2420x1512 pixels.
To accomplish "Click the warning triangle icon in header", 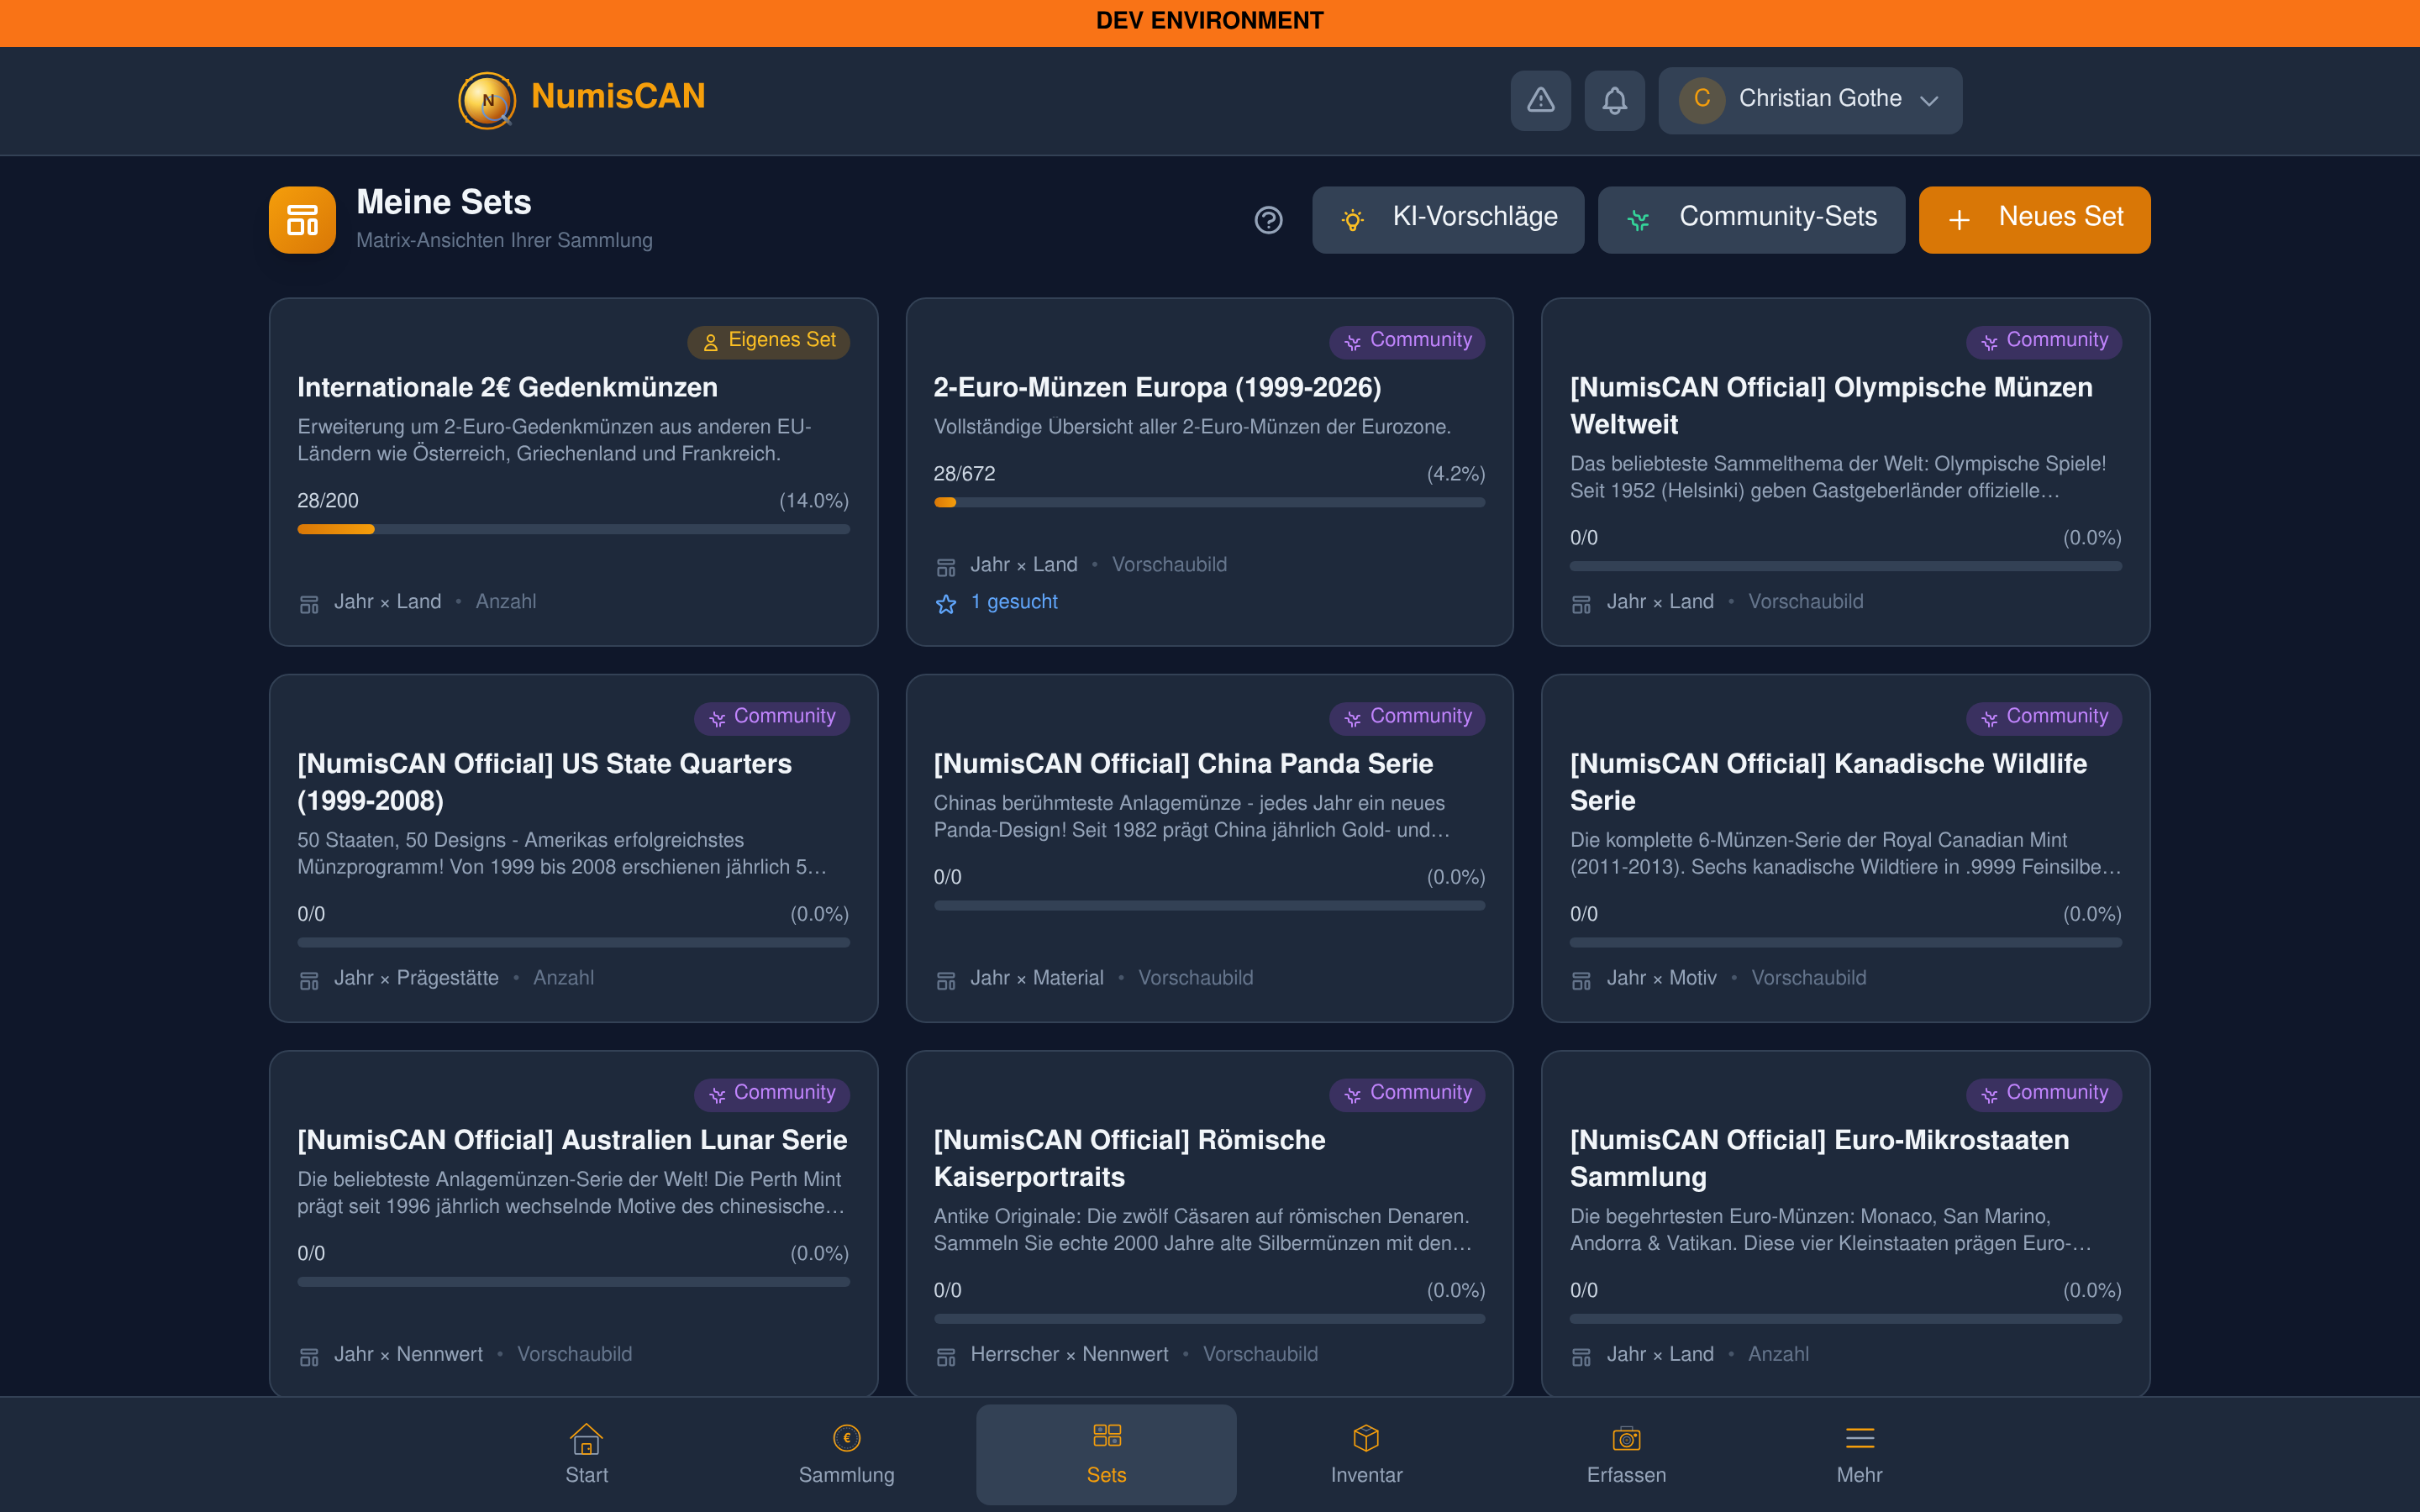I will pyautogui.click(x=1540, y=100).
